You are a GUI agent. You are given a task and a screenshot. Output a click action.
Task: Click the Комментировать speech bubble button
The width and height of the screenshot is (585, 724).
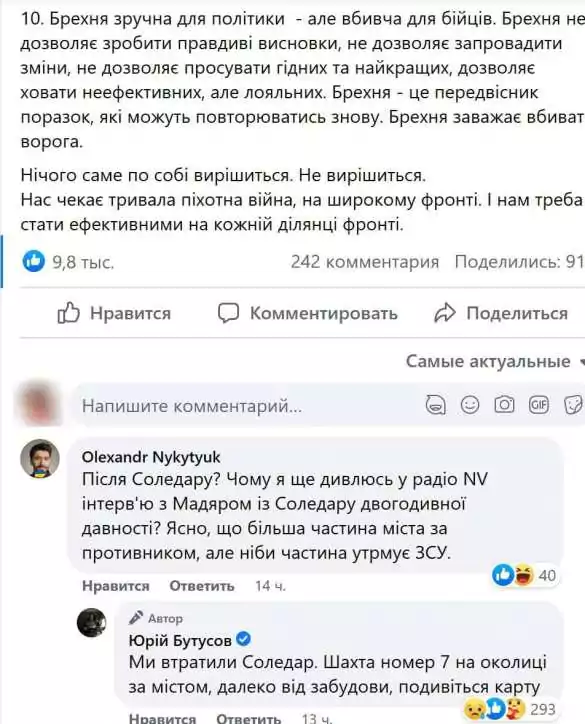coord(308,314)
